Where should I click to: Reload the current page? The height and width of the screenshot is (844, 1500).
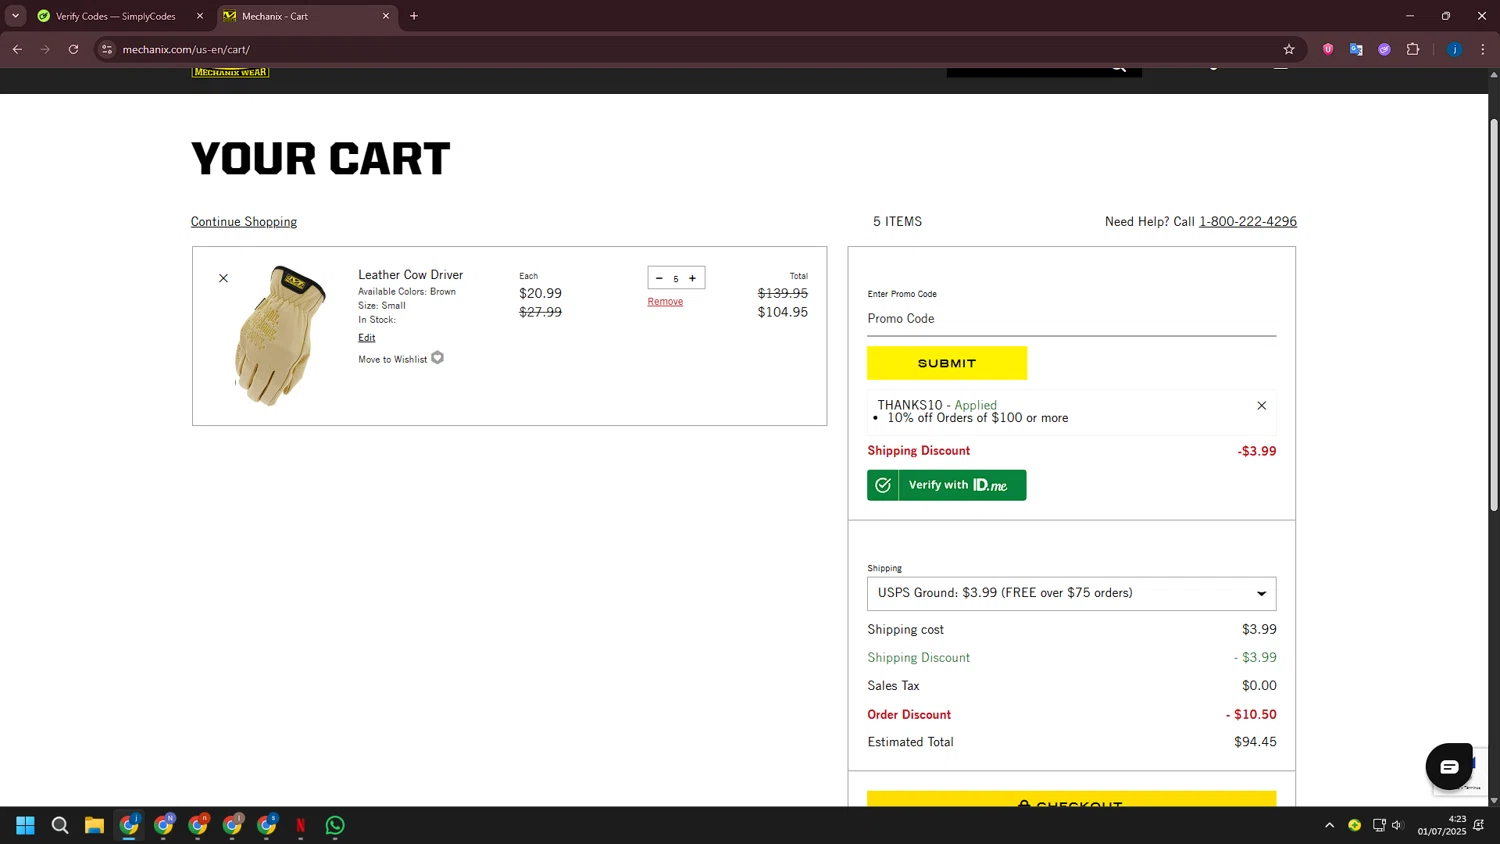(x=73, y=49)
